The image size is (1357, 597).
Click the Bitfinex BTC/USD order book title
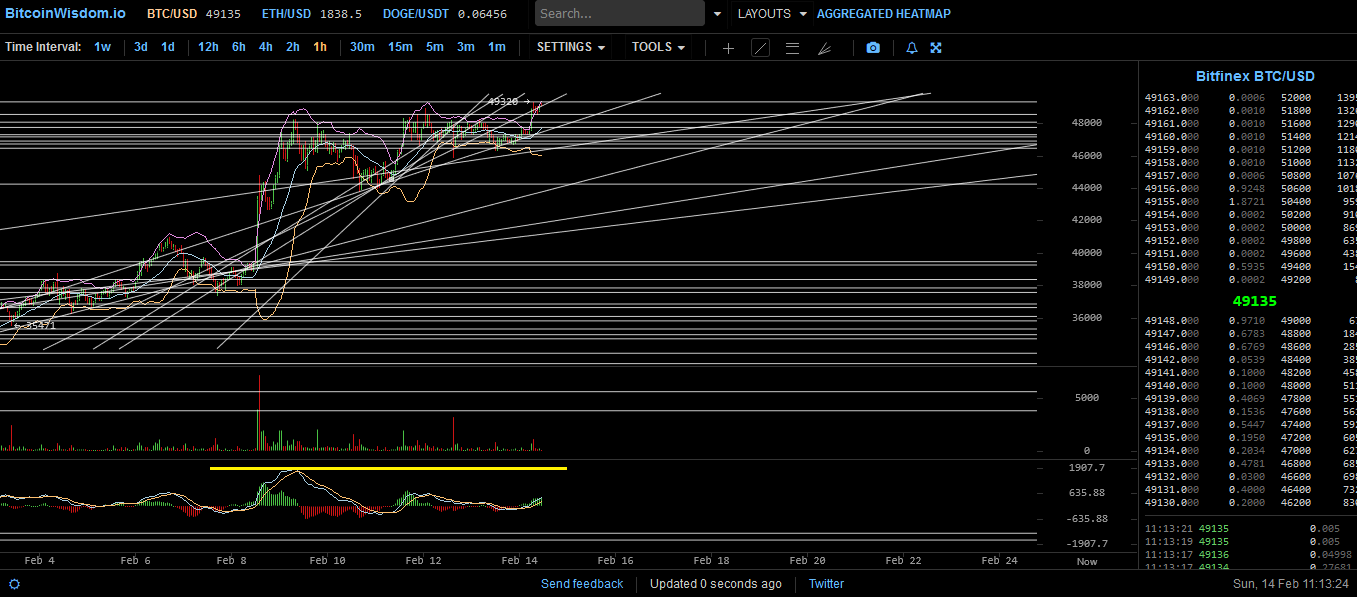point(1255,76)
